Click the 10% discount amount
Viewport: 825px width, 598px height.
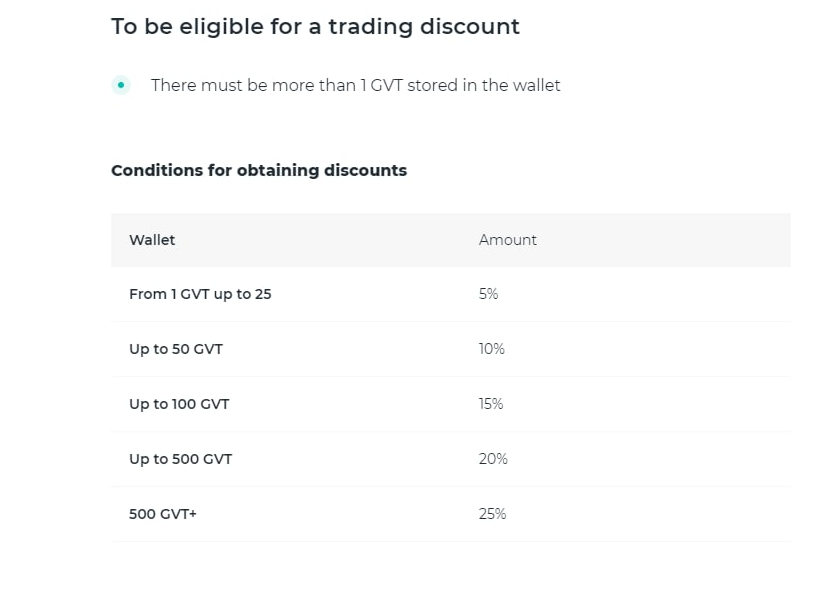492,349
